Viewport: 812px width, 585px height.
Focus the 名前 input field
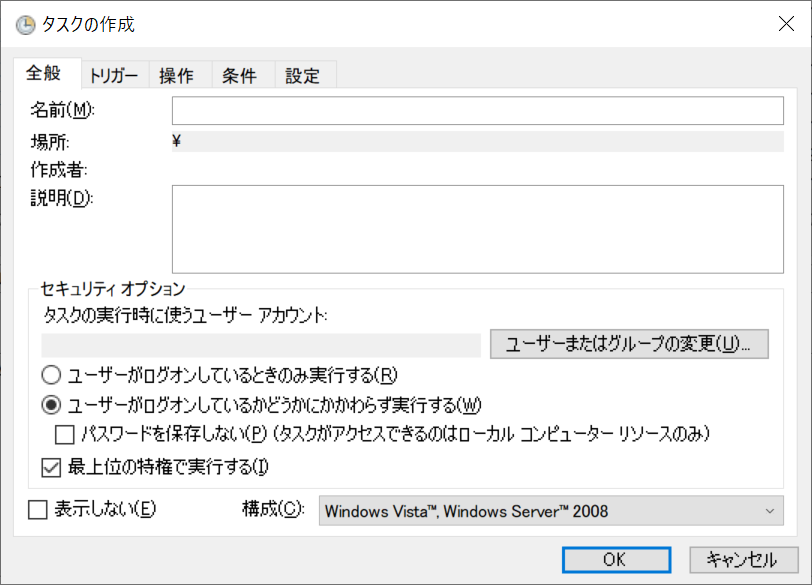click(477, 110)
